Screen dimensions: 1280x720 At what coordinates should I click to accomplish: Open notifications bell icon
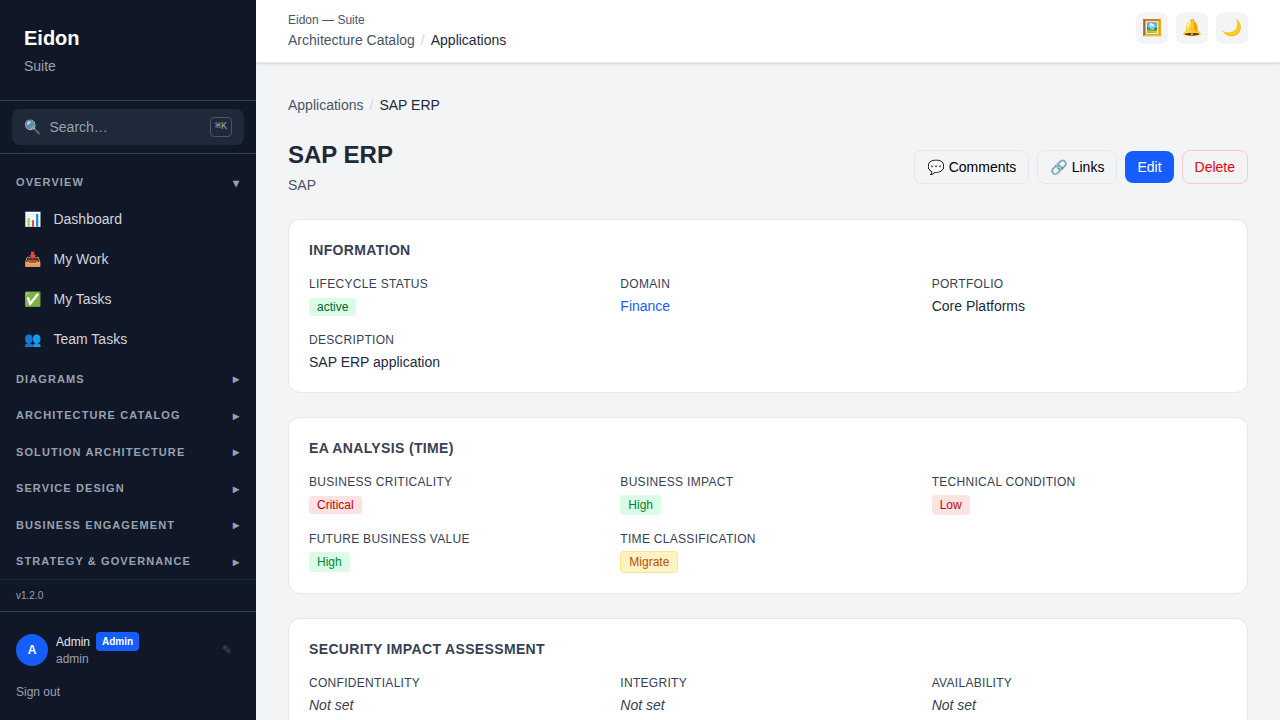click(1192, 28)
